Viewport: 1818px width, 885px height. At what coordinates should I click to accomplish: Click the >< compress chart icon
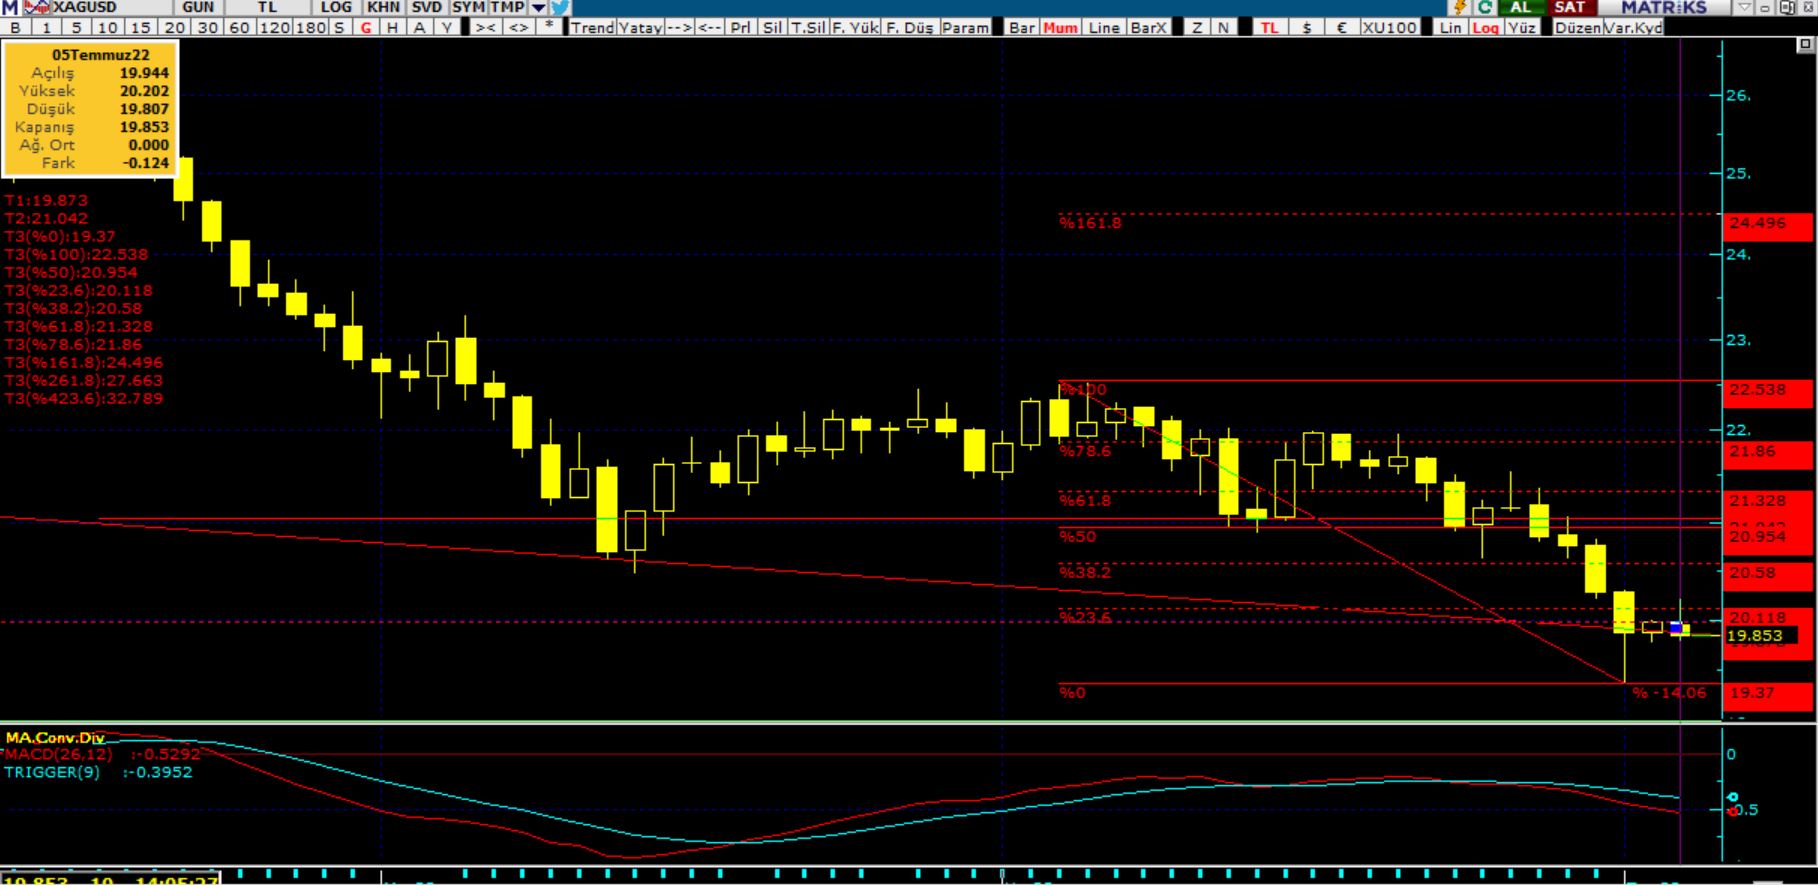point(485,27)
